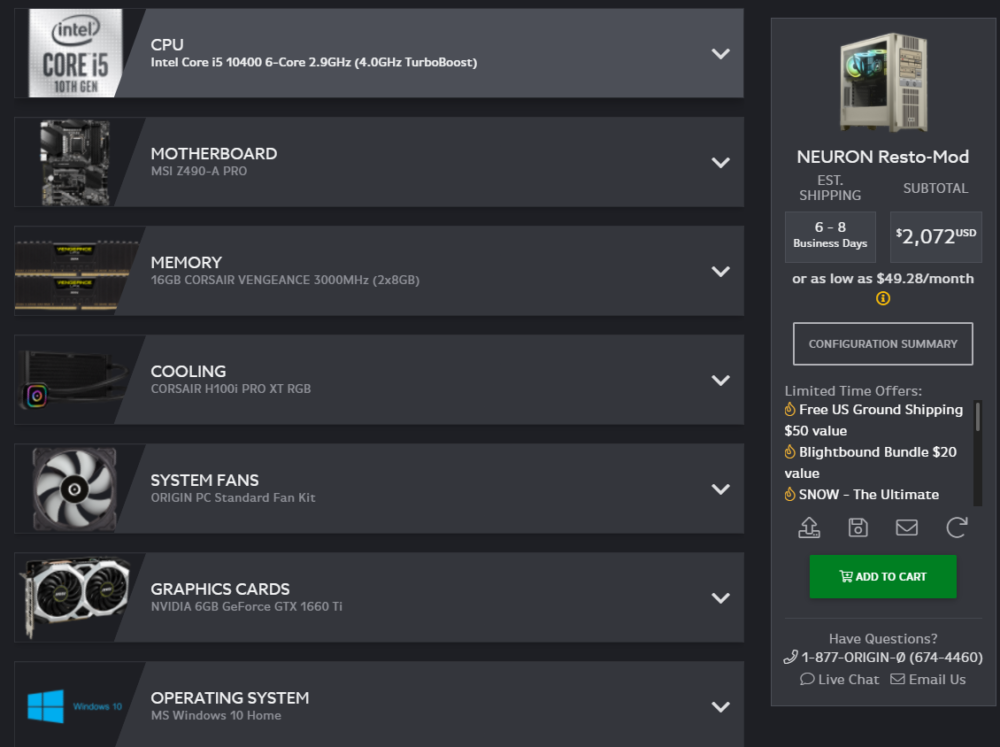
Task: Click the financing info icon
Action: (883, 298)
